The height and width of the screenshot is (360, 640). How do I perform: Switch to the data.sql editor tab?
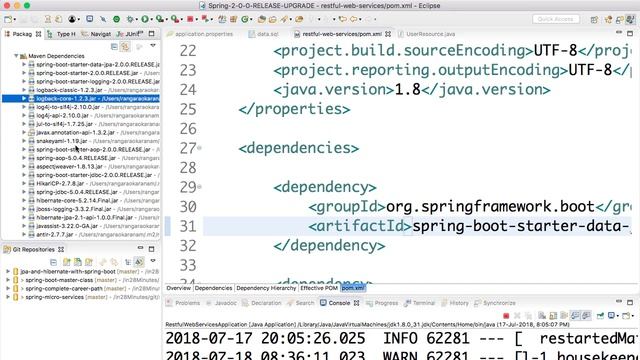pyautogui.click(x=264, y=34)
